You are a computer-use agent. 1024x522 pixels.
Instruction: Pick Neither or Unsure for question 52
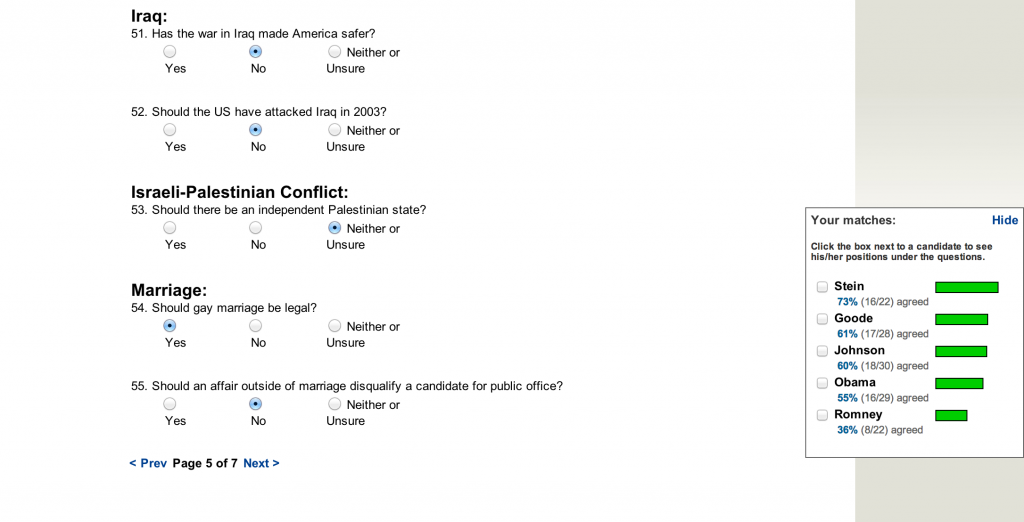pos(334,129)
